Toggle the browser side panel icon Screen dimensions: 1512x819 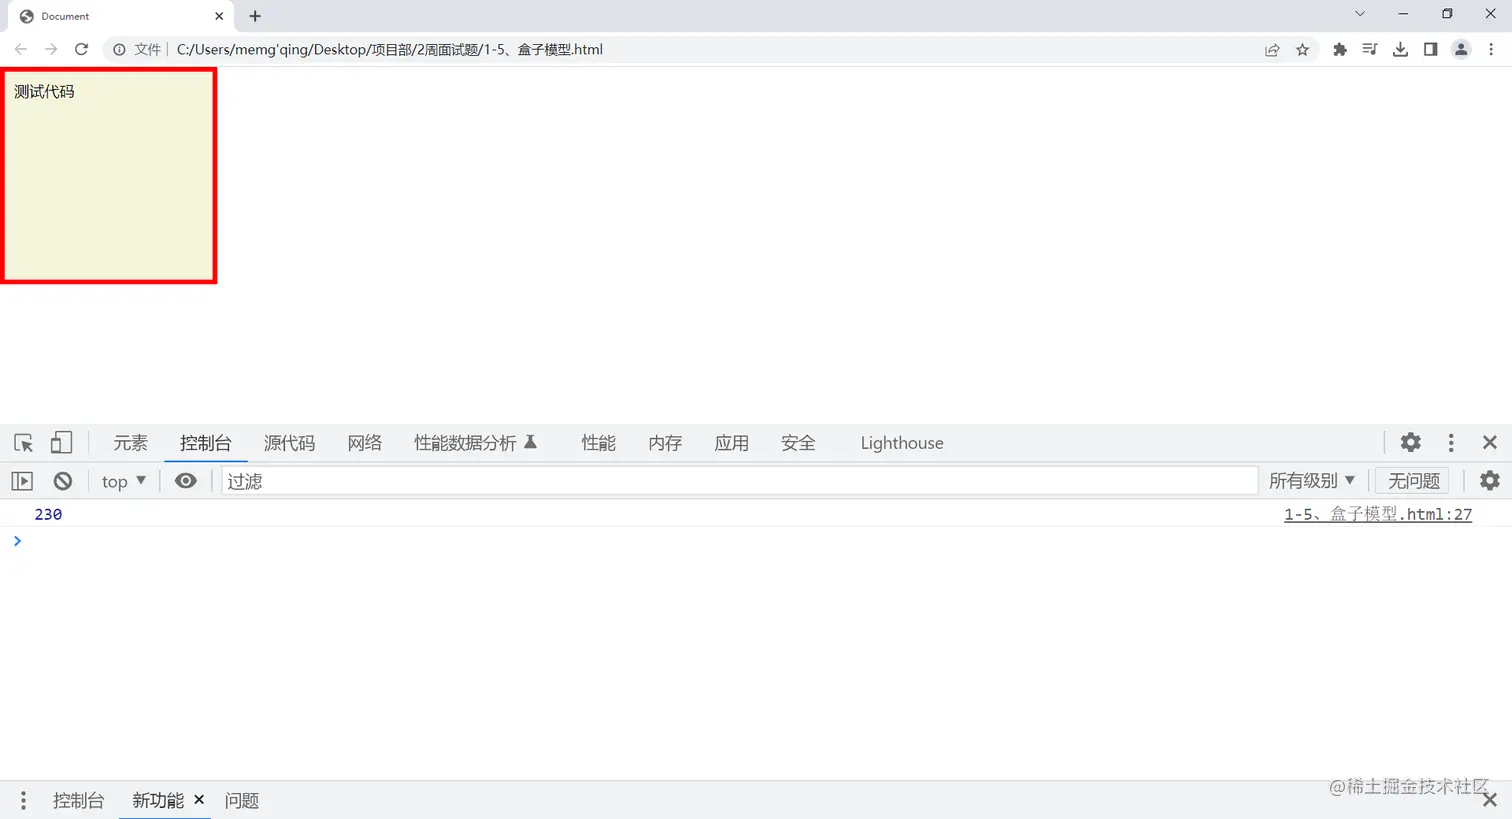click(x=1430, y=49)
